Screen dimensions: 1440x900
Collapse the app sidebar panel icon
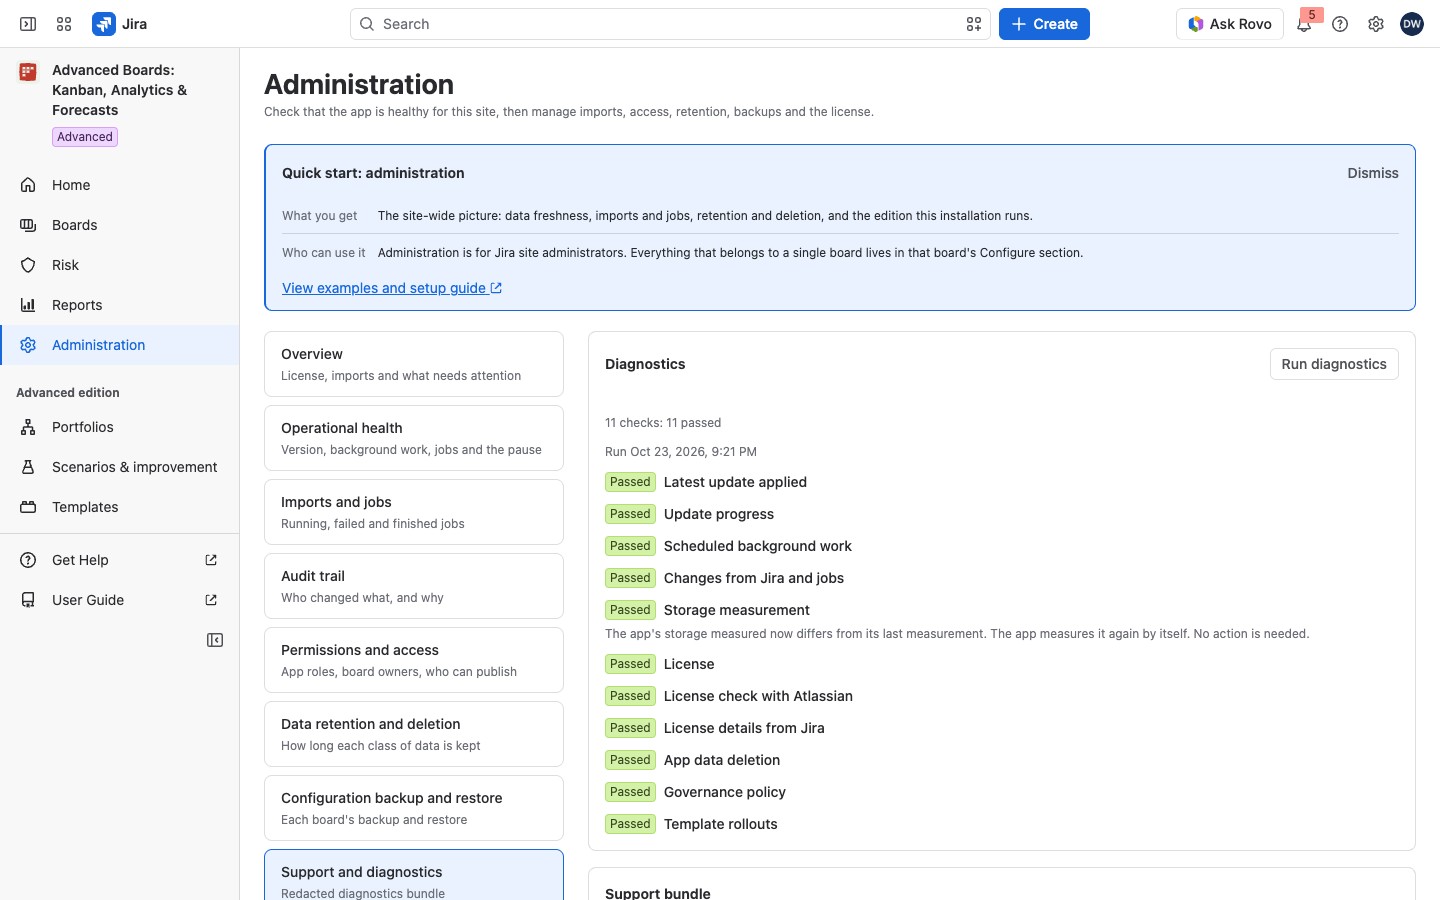(x=215, y=640)
